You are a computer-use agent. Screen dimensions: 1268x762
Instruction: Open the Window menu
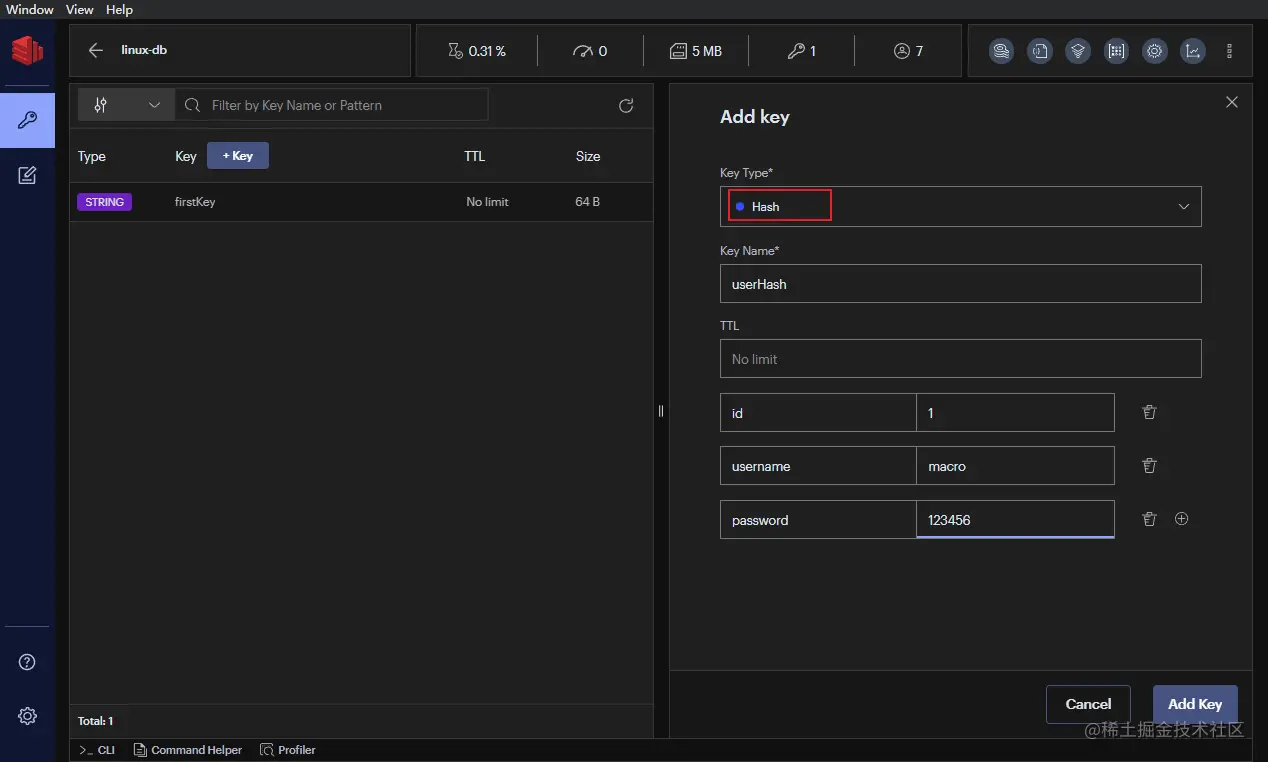pyautogui.click(x=30, y=9)
